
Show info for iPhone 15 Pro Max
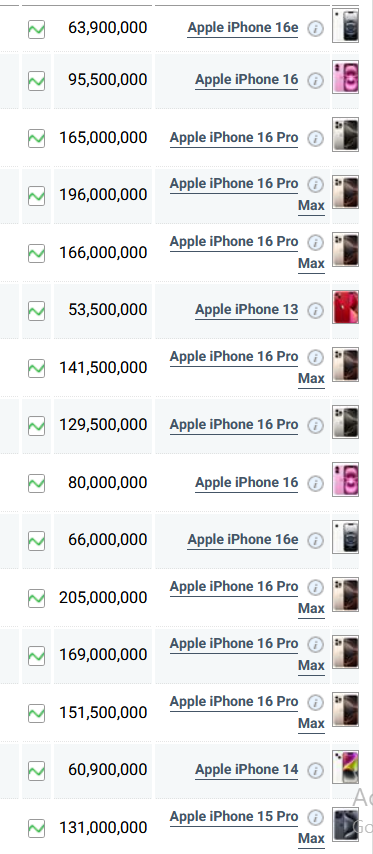click(315, 818)
